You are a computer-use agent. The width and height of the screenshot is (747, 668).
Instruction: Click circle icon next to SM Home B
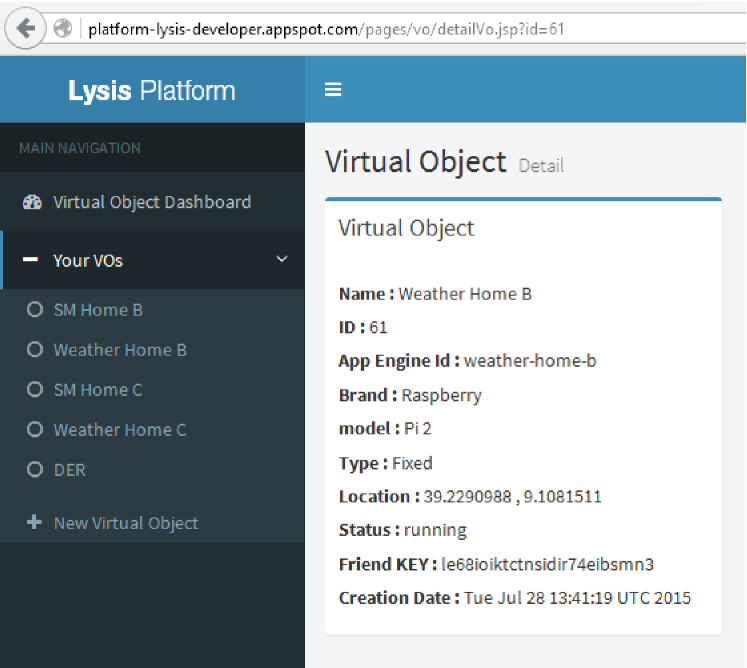(x=35, y=310)
